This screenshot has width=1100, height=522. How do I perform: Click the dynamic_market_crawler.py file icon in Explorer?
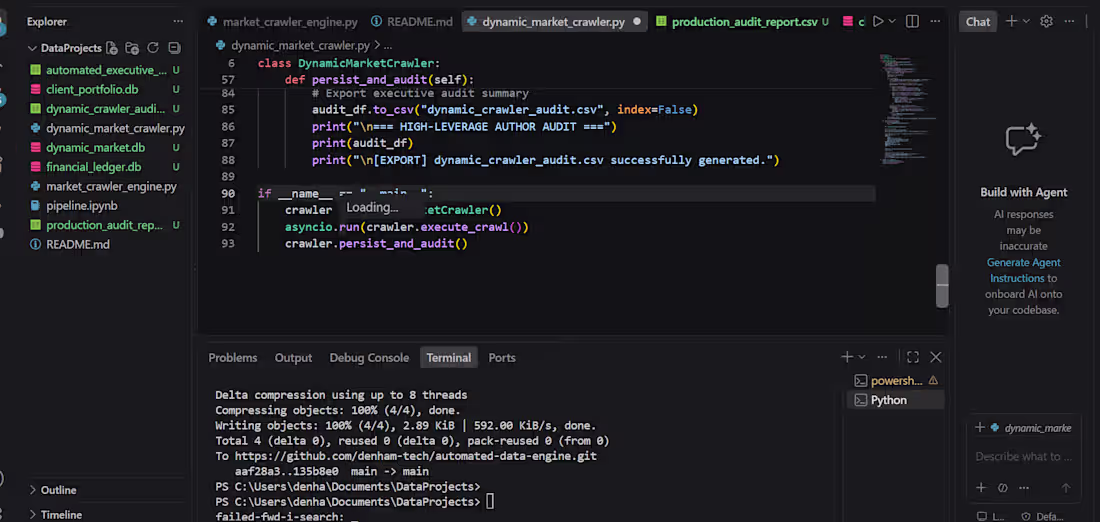pyautogui.click(x=36, y=128)
